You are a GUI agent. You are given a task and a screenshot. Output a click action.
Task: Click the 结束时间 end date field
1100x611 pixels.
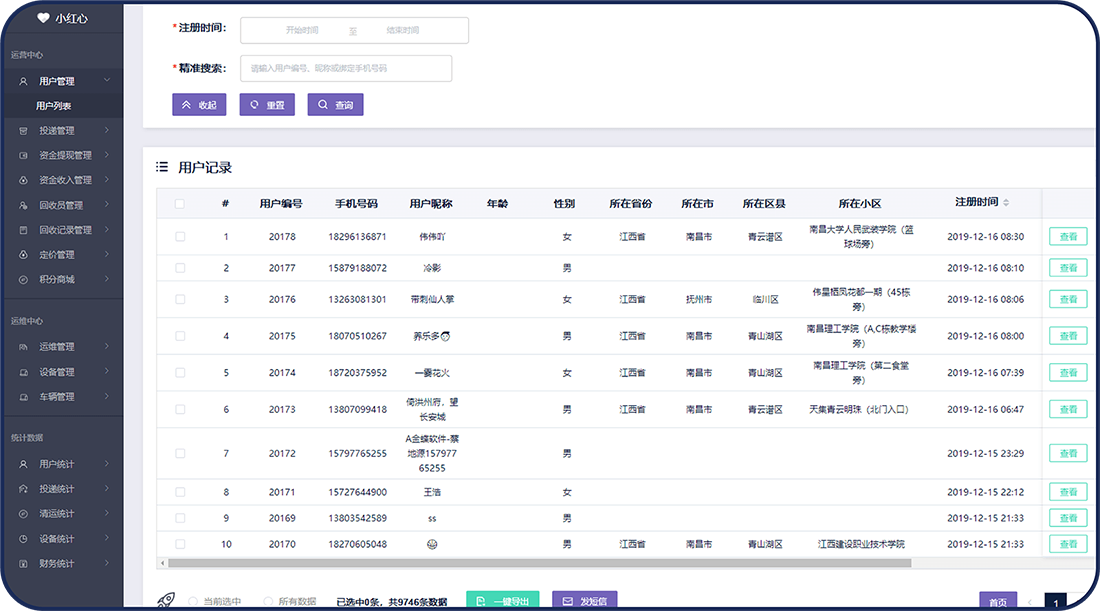click(x=403, y=30)
